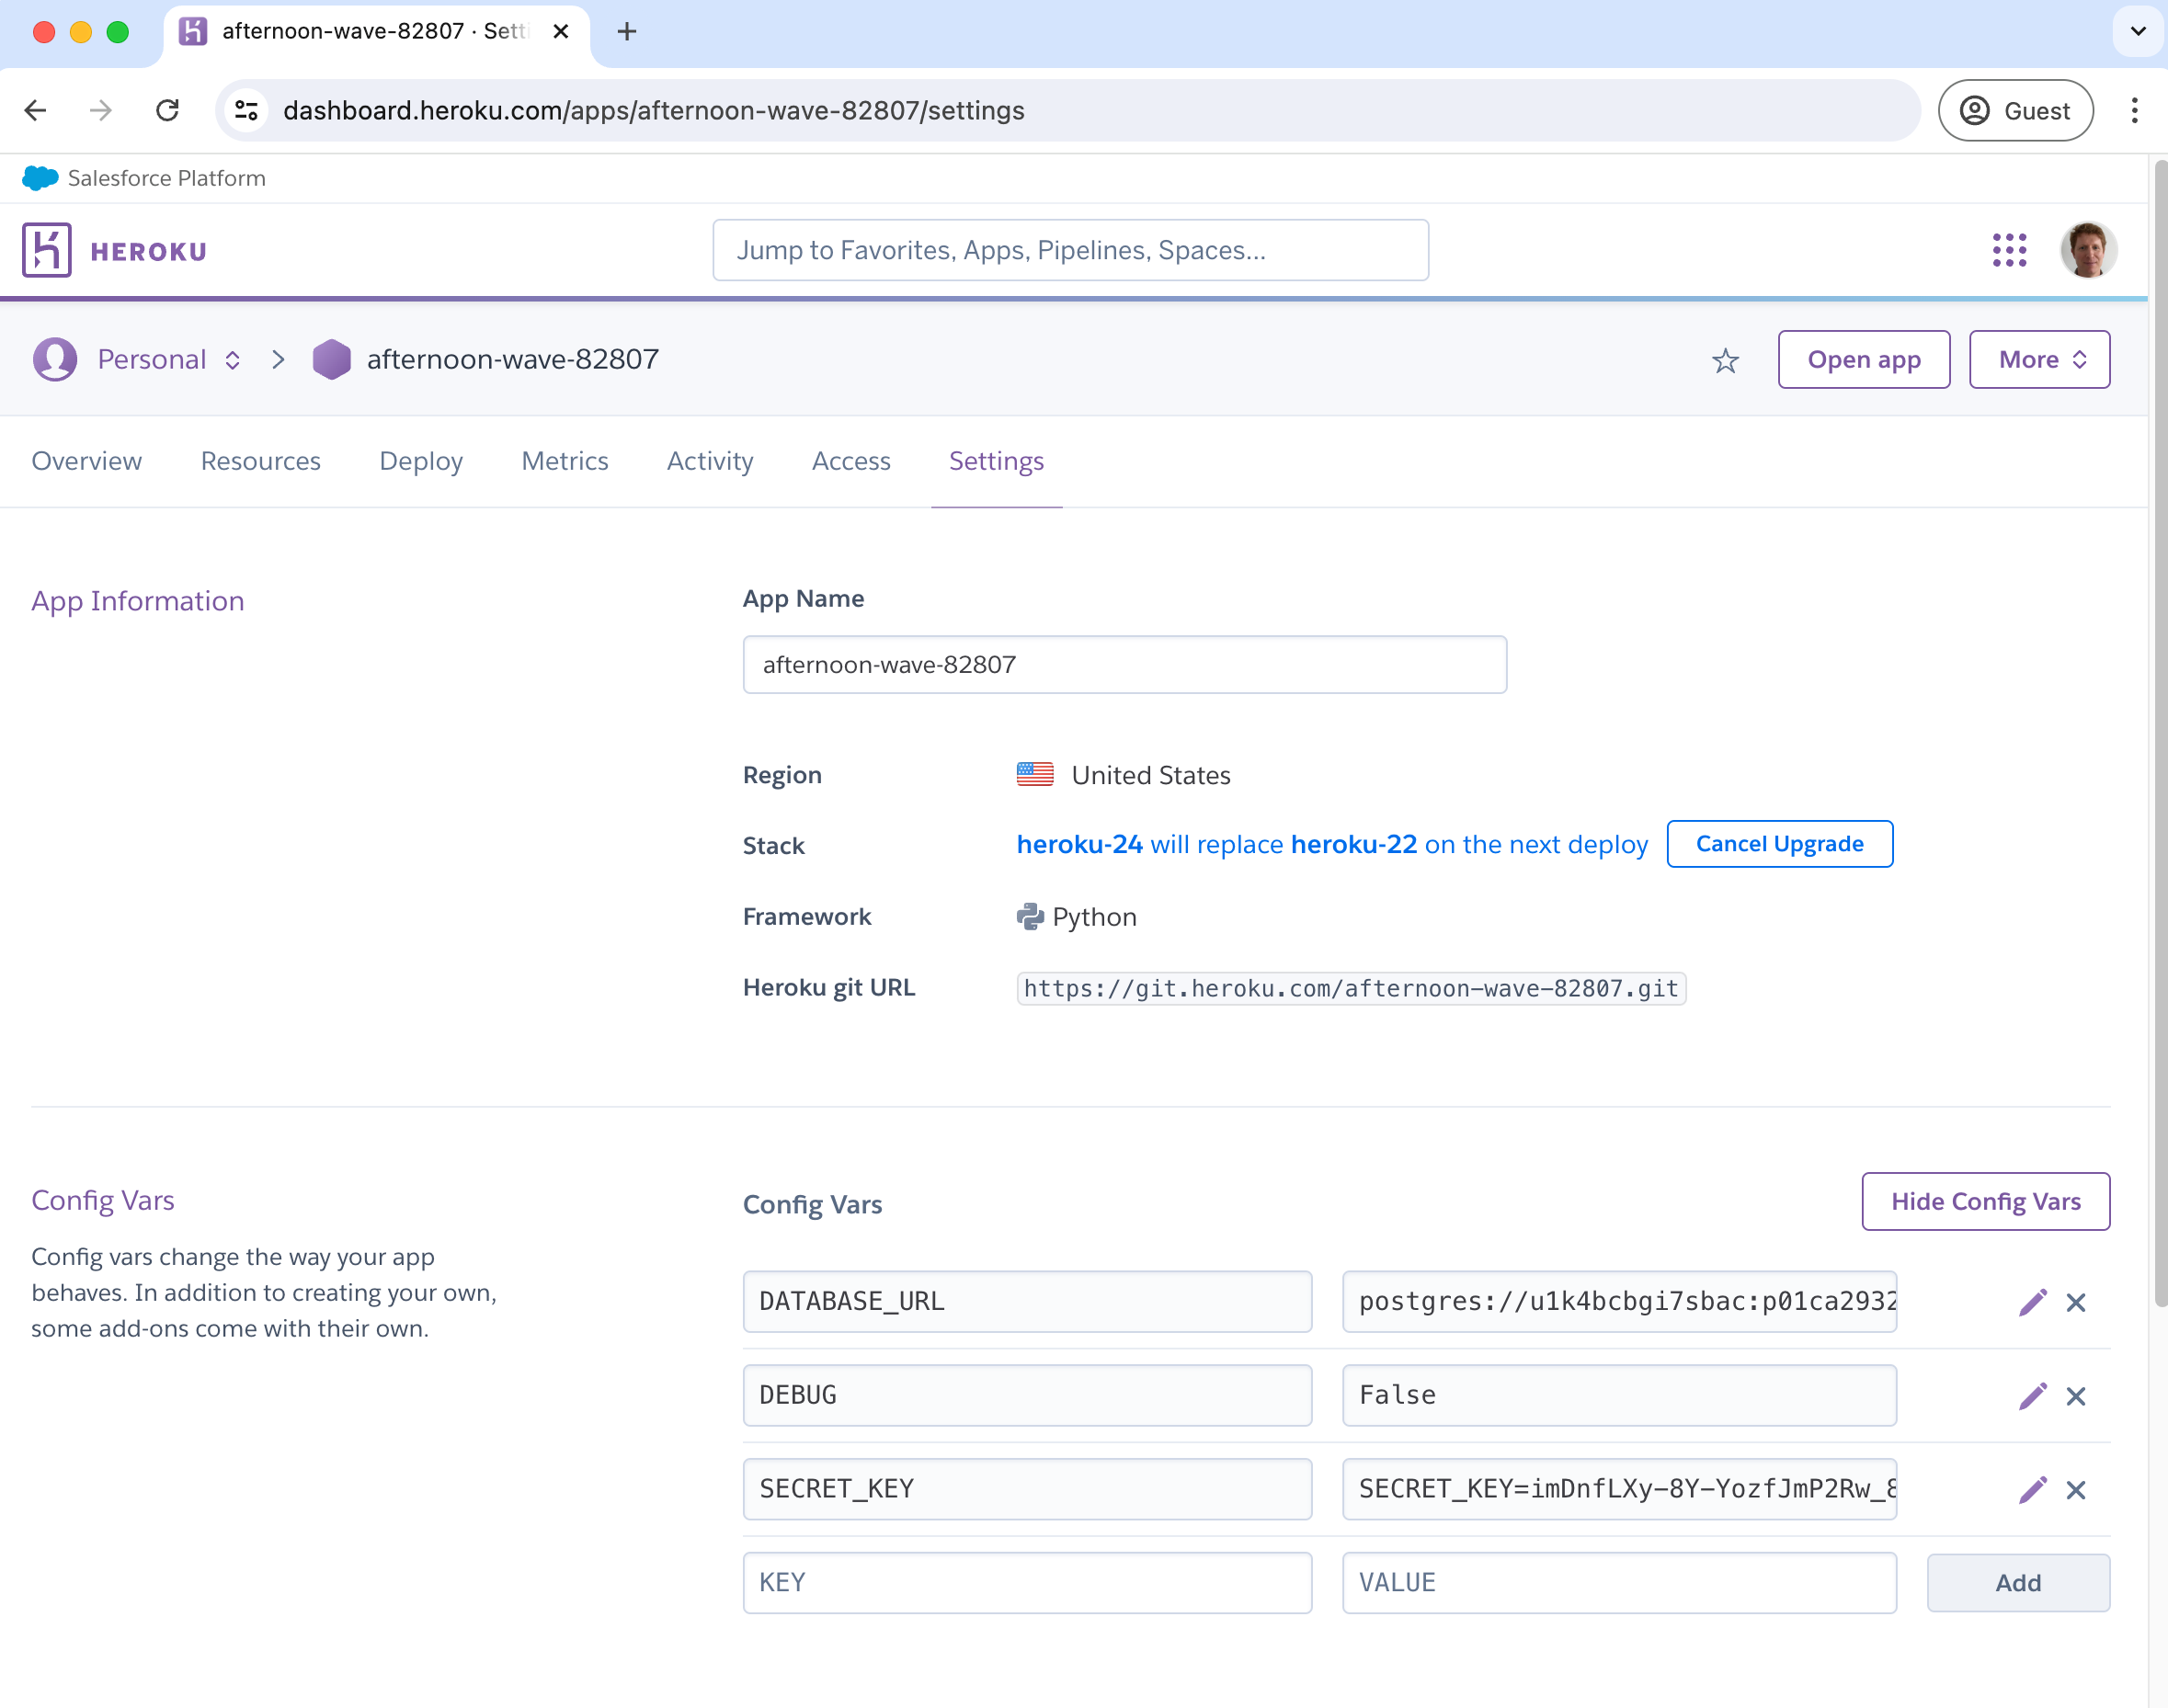Viewport: 2168px width, 1708px height.
Task: Follow the heroku-22 stack link
Action: (x=1354, y=844)
